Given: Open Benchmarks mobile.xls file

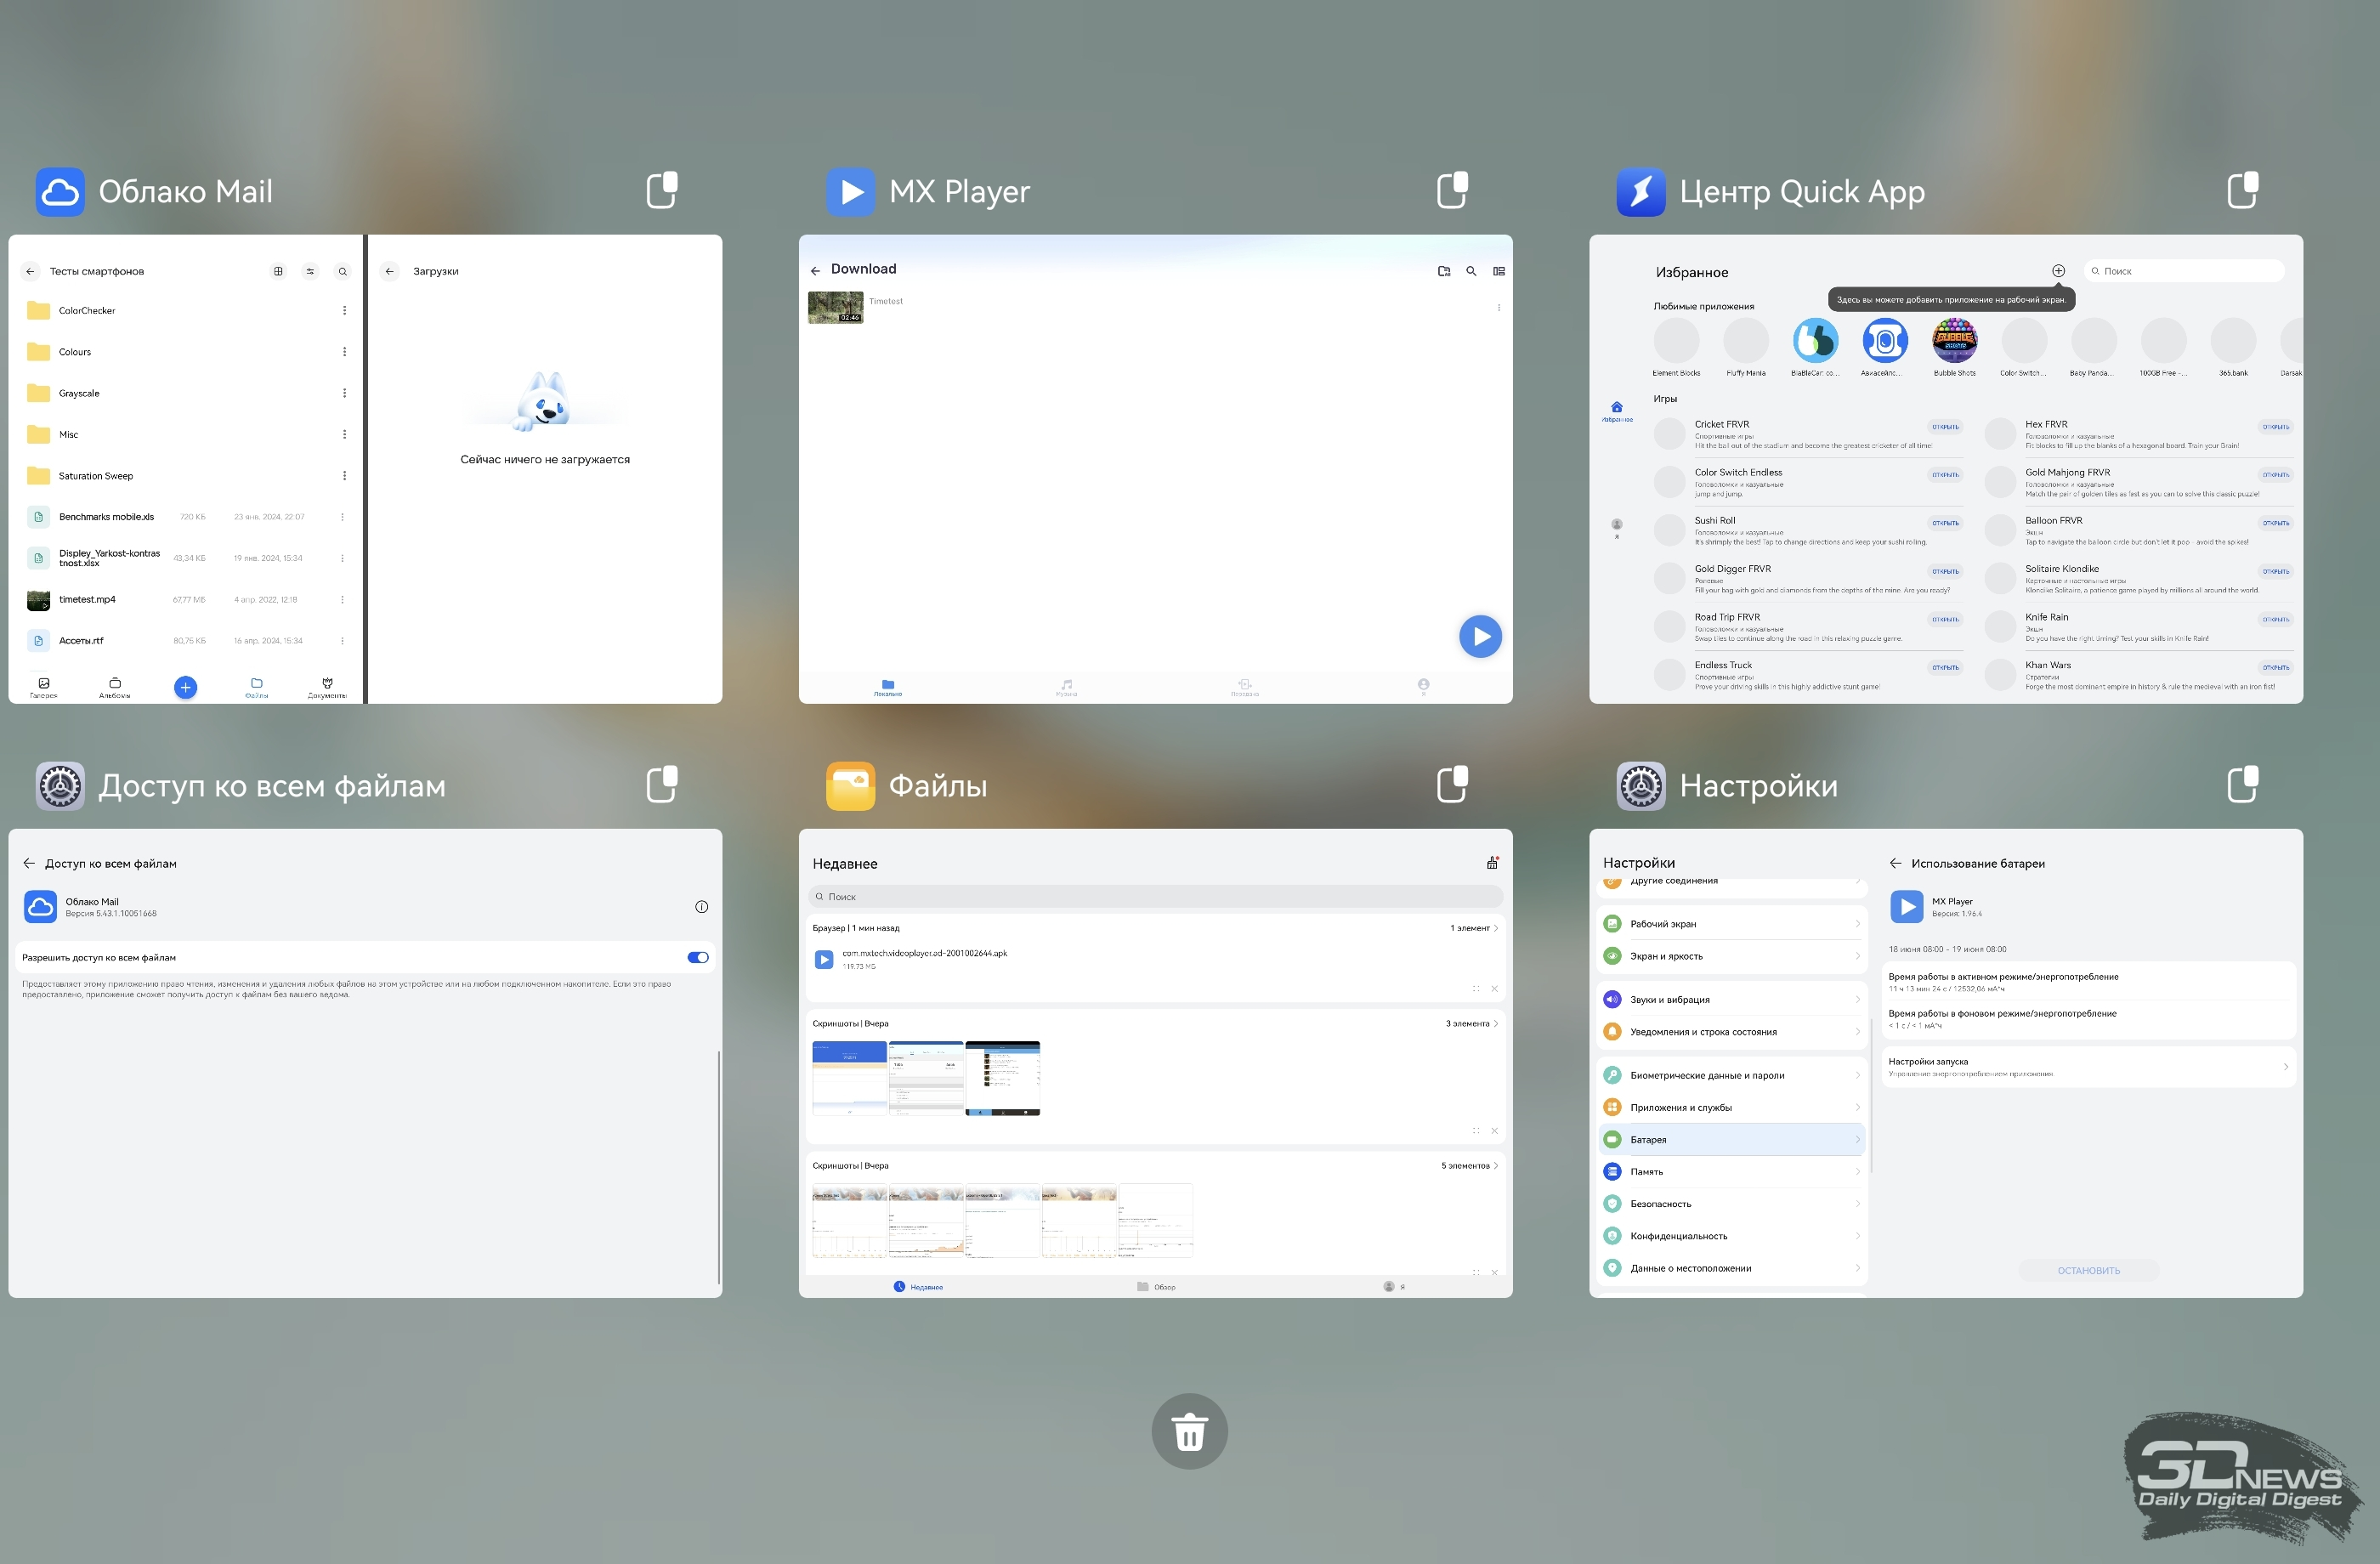Looking at the screenshot, I should [x=186, y=517].
